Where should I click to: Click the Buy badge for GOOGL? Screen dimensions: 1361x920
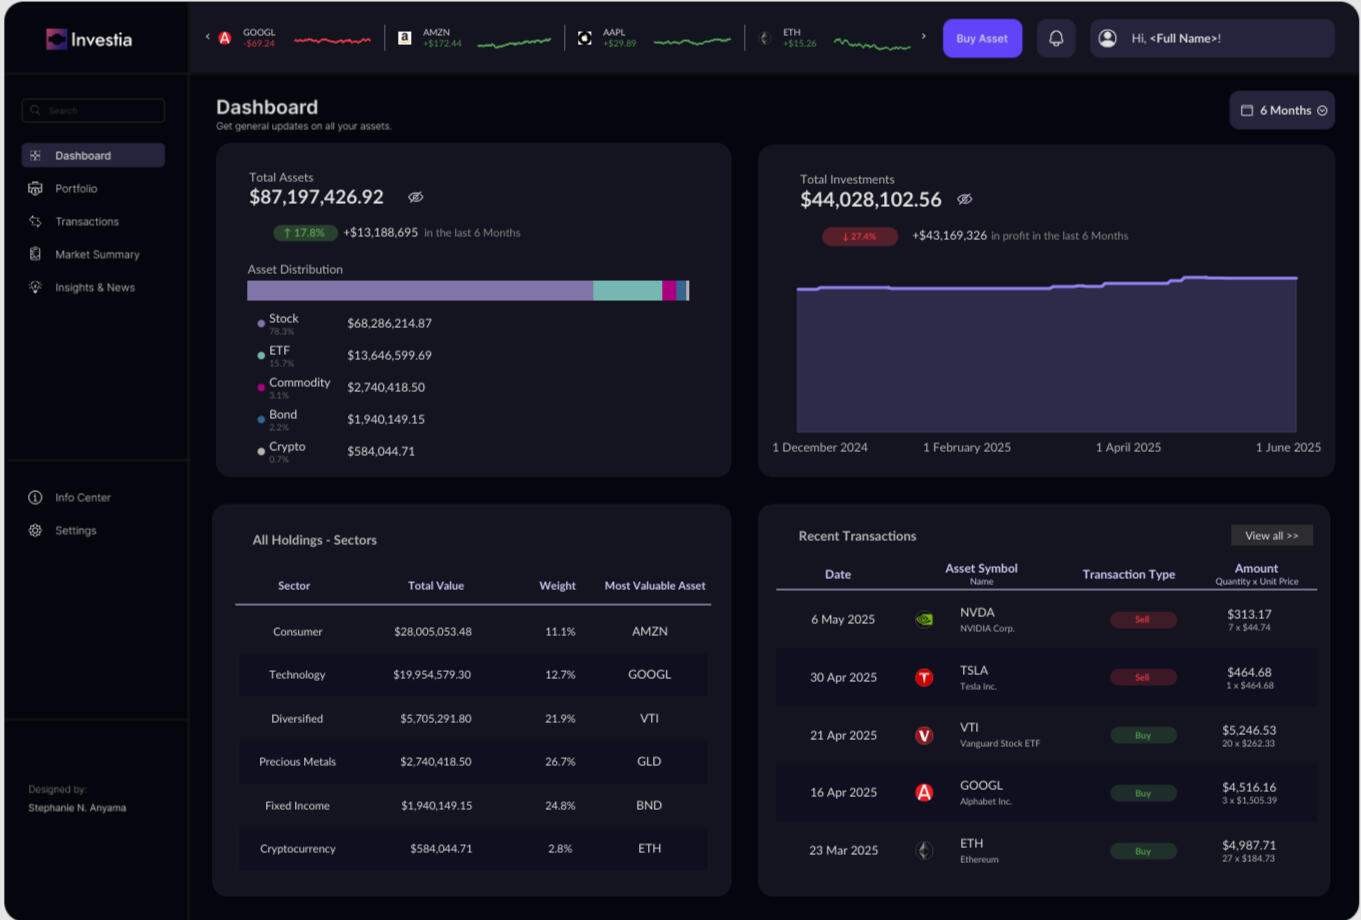(1143, 793)
